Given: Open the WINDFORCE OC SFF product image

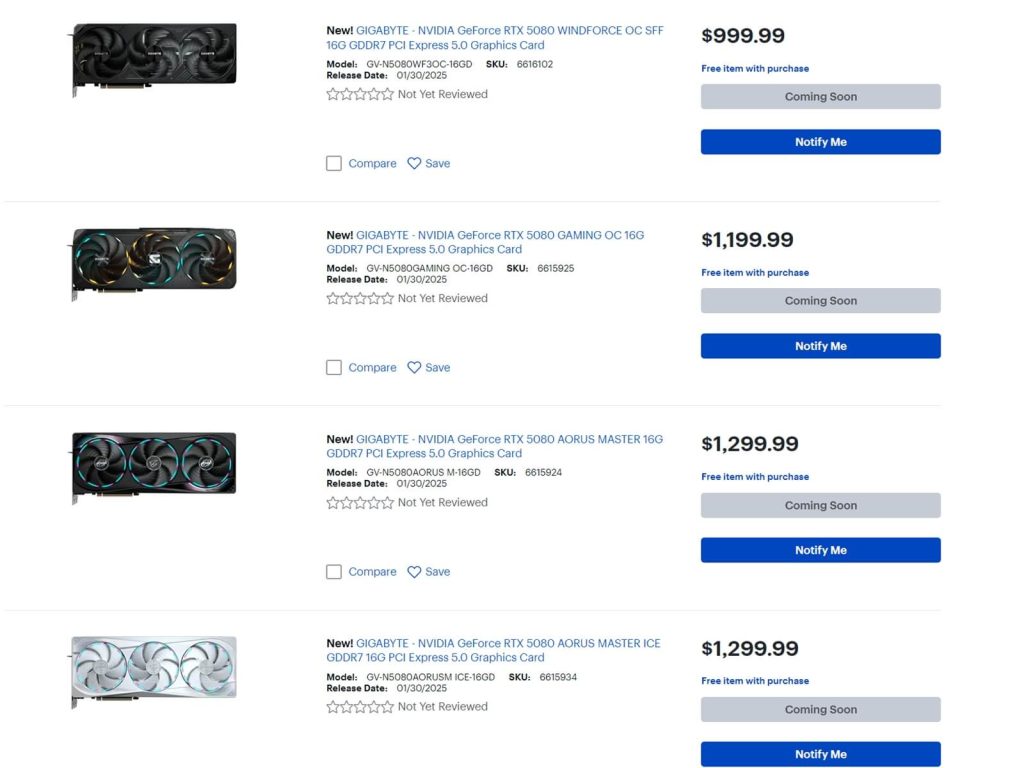Looking at the screenshot, I should click(x=154, y=58).
